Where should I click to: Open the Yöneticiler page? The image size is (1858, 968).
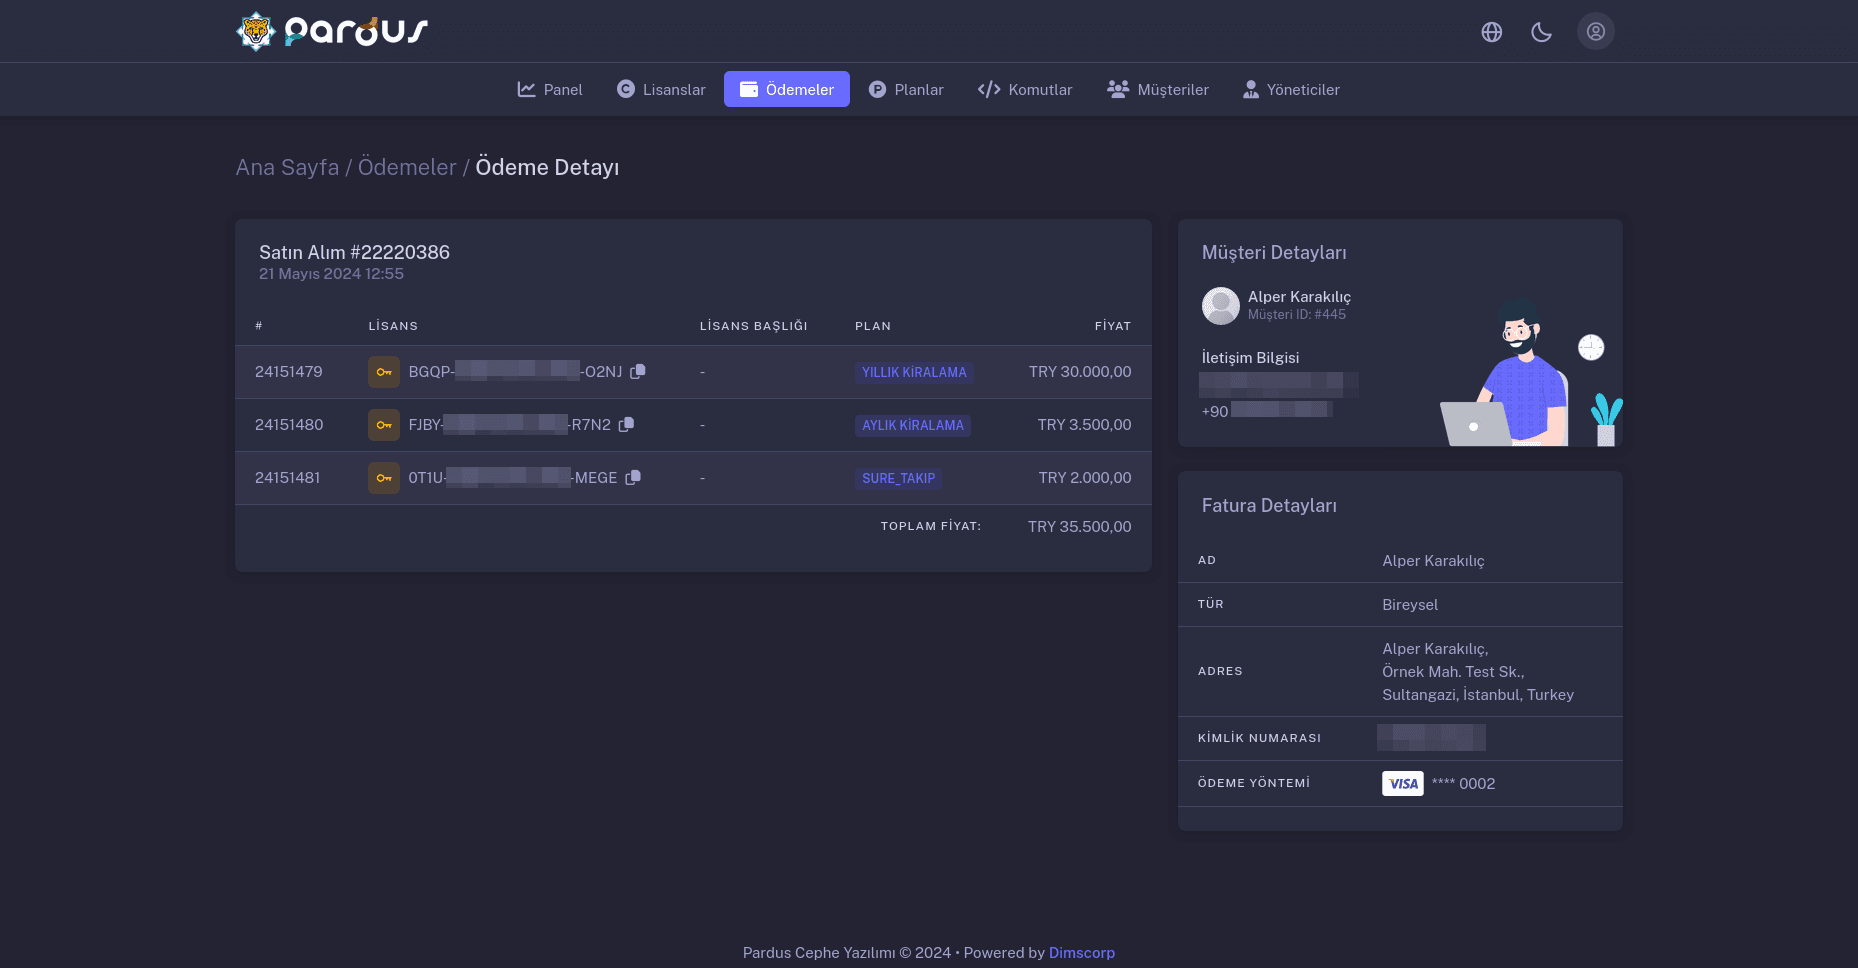[1291, 89]
